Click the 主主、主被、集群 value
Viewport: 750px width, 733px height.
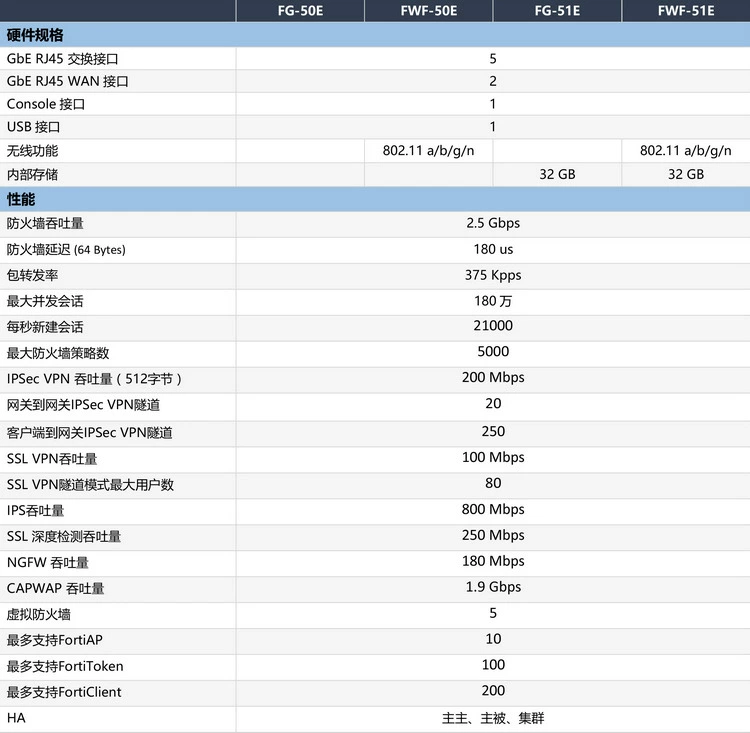[493, 718]
